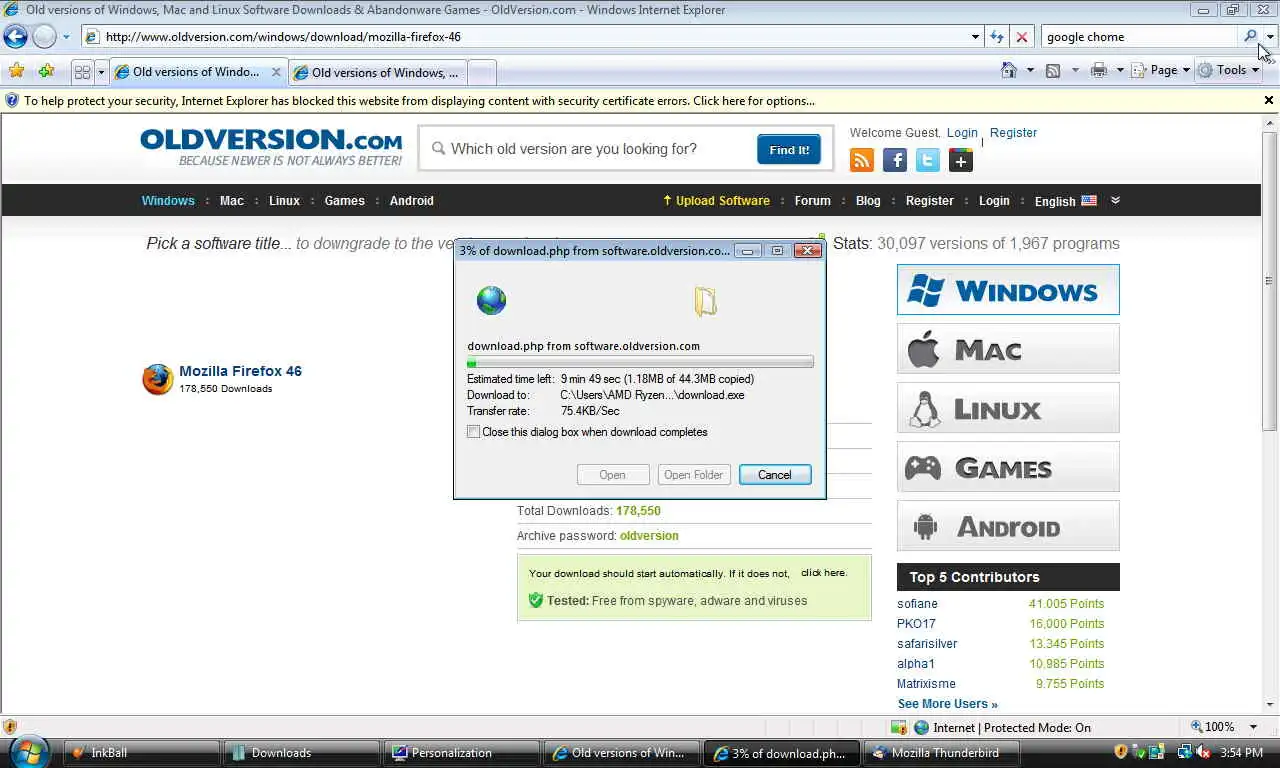Click the Home icon in command bar
Image resolution: width=1280 pixels, height=768 pixels.
click(x=1010, y=70)
